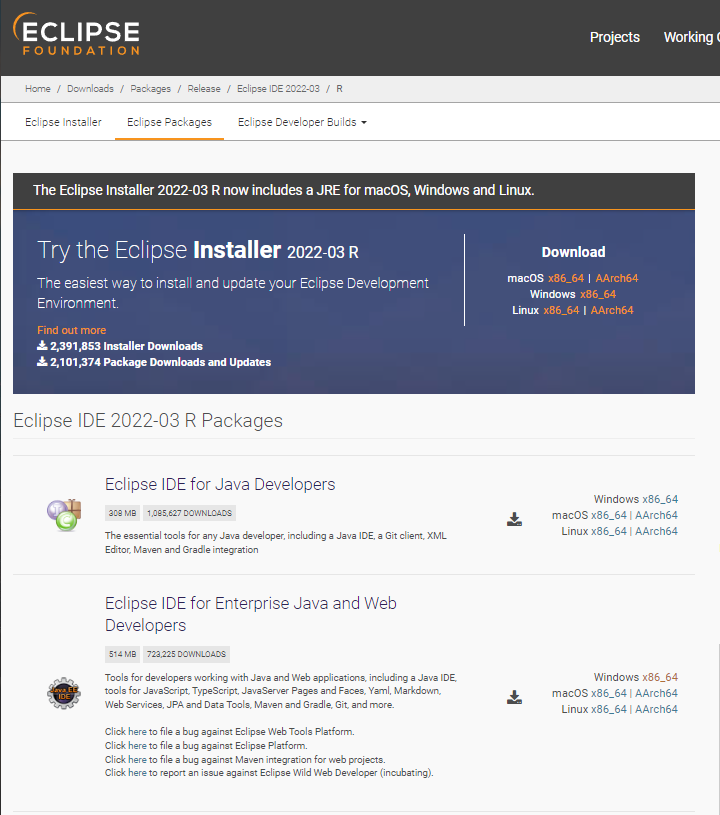
Task: Java Developers: download Windows x86_64
Action: pyautogui.click(x=660, y=499)
